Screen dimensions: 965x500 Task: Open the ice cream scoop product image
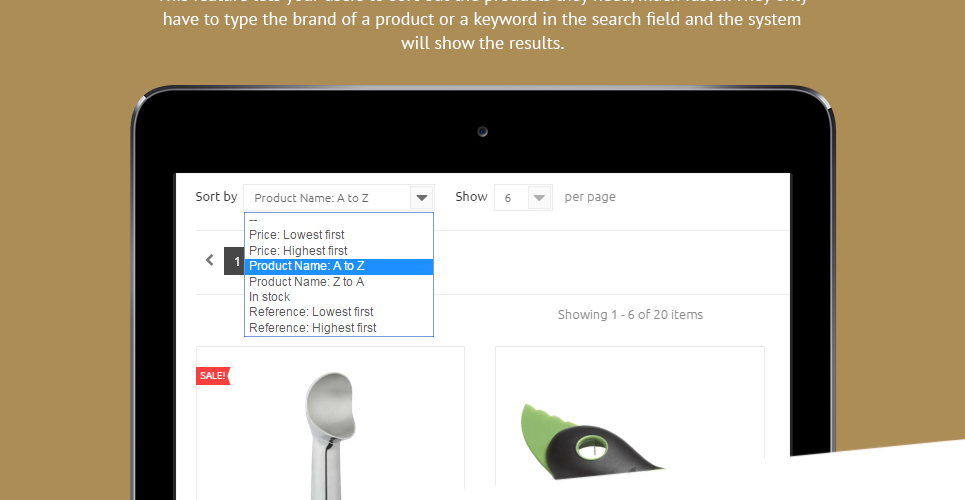pyautogui.click(x=330, y=434)
